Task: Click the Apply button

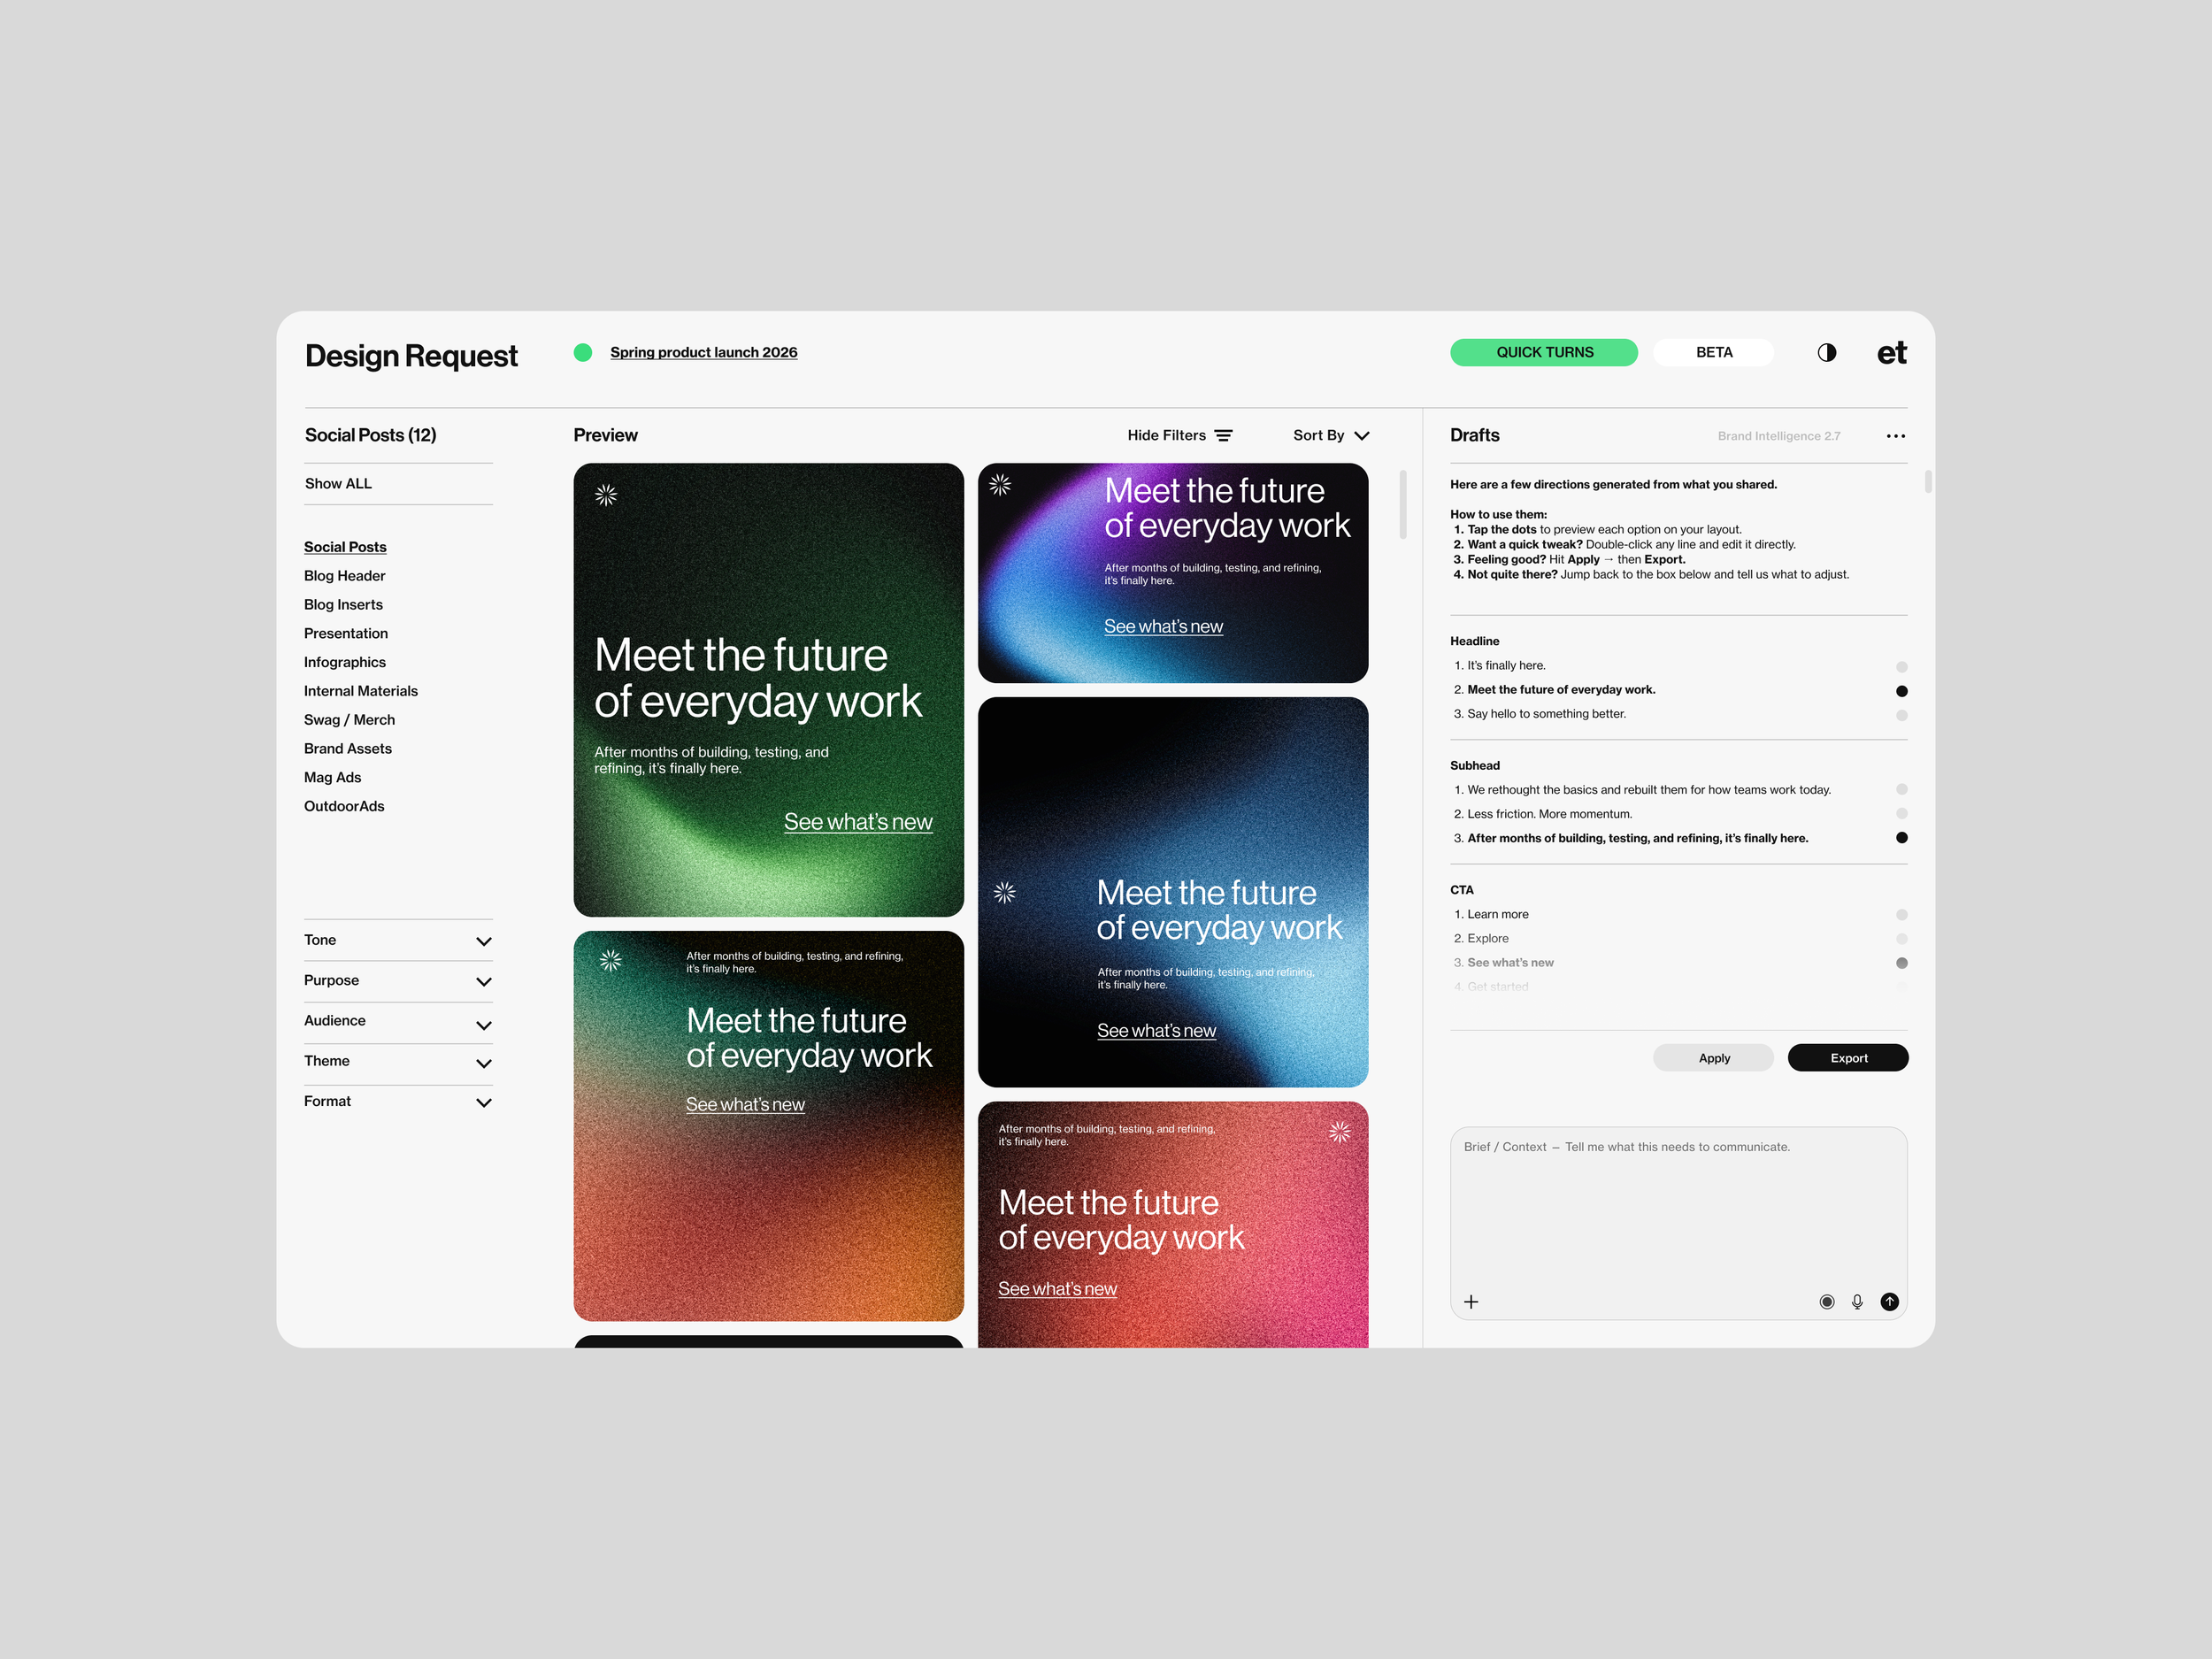Action: pos(1713,1057)
